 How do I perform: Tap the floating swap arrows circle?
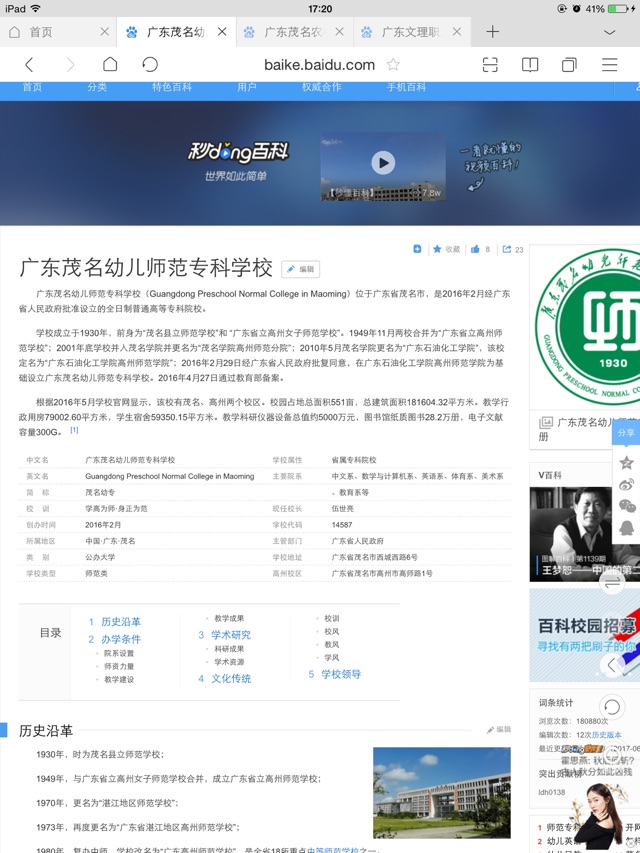(612, 583)
